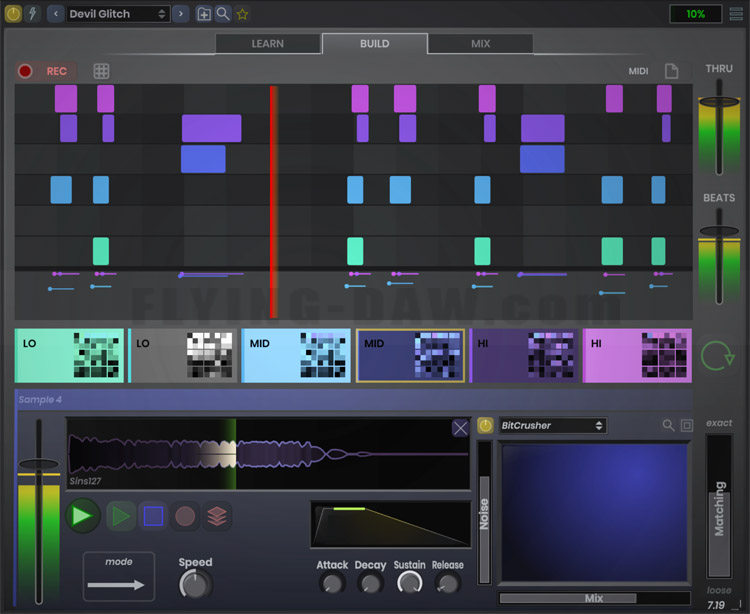Switch to the LEARN tab
The height and width of the screenshot is (614, 750).
267,44
